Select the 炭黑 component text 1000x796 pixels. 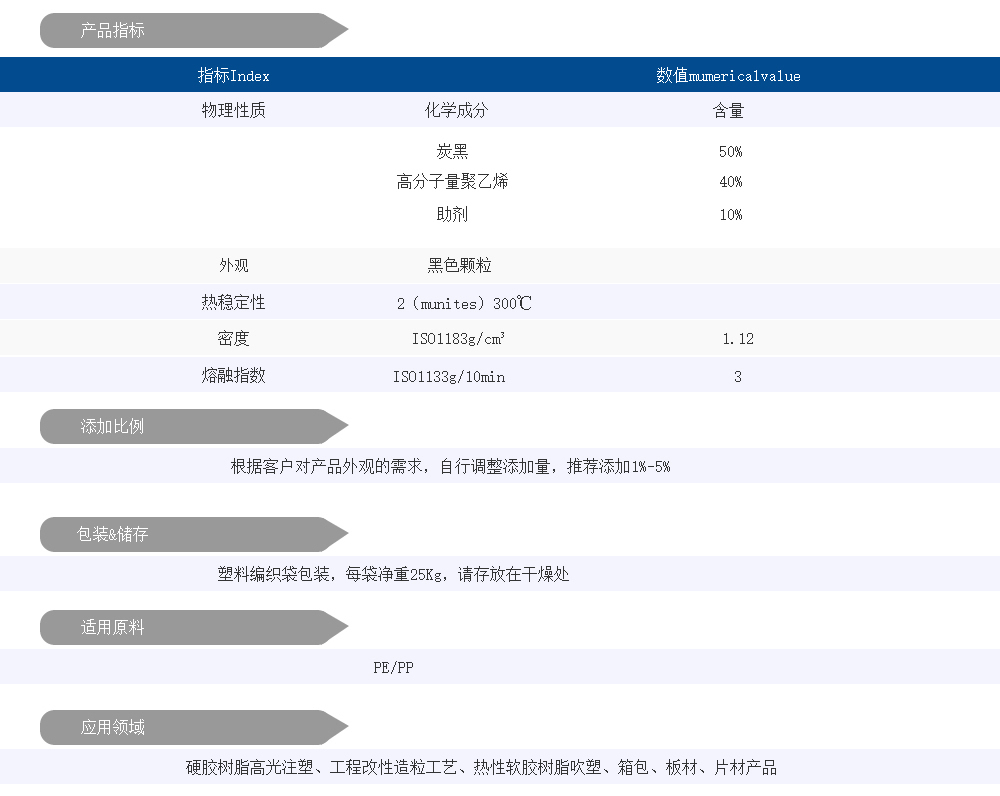coord(452,152)
